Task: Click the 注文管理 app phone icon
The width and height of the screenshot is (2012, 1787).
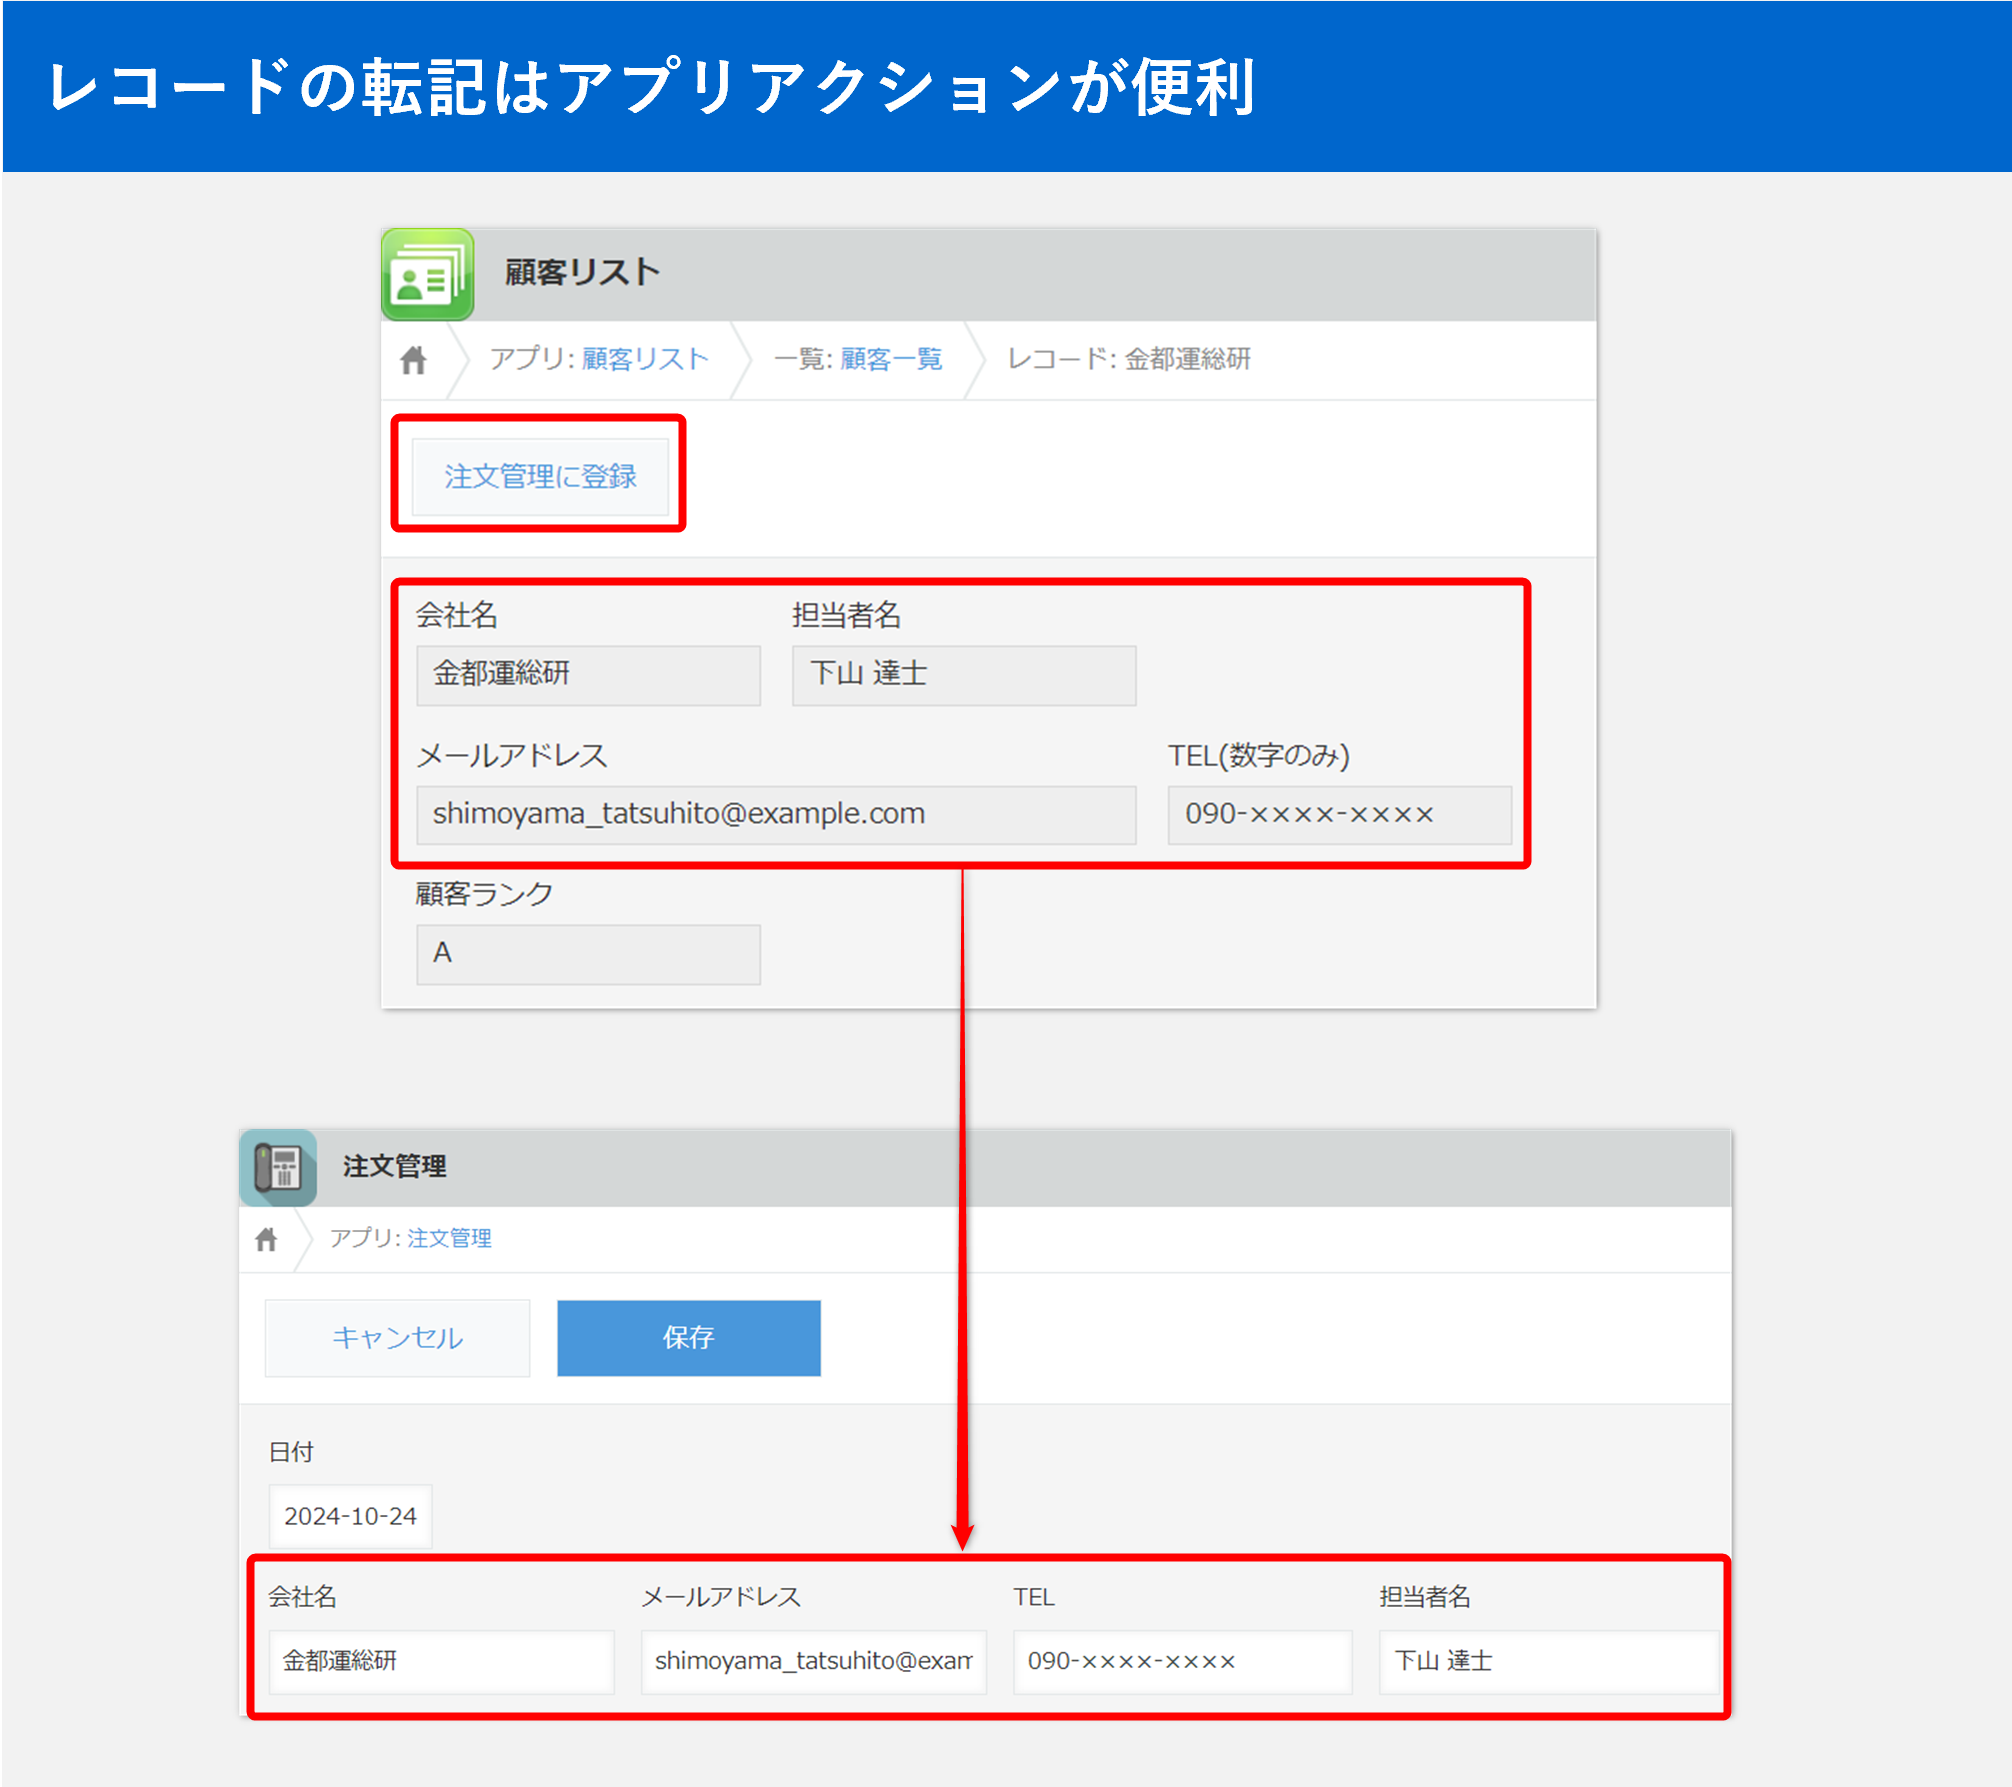Action: (x=279, y=1167)
